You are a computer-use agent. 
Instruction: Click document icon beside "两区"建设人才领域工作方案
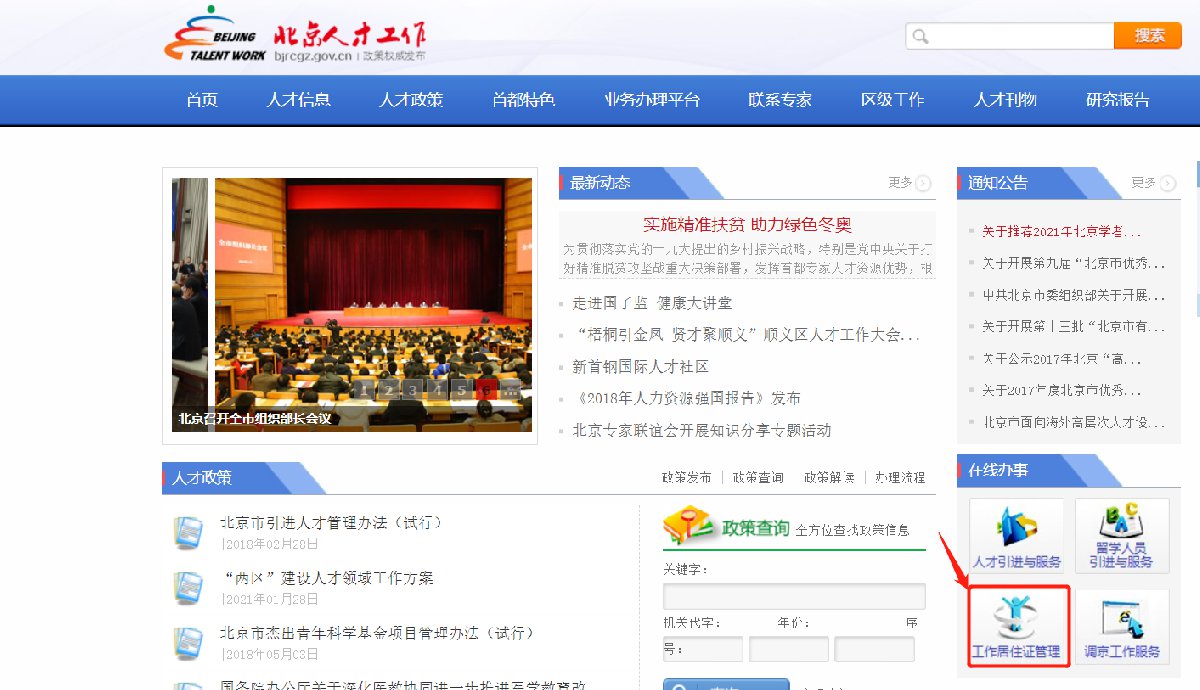pyautogui.click(x=186, y=588)
